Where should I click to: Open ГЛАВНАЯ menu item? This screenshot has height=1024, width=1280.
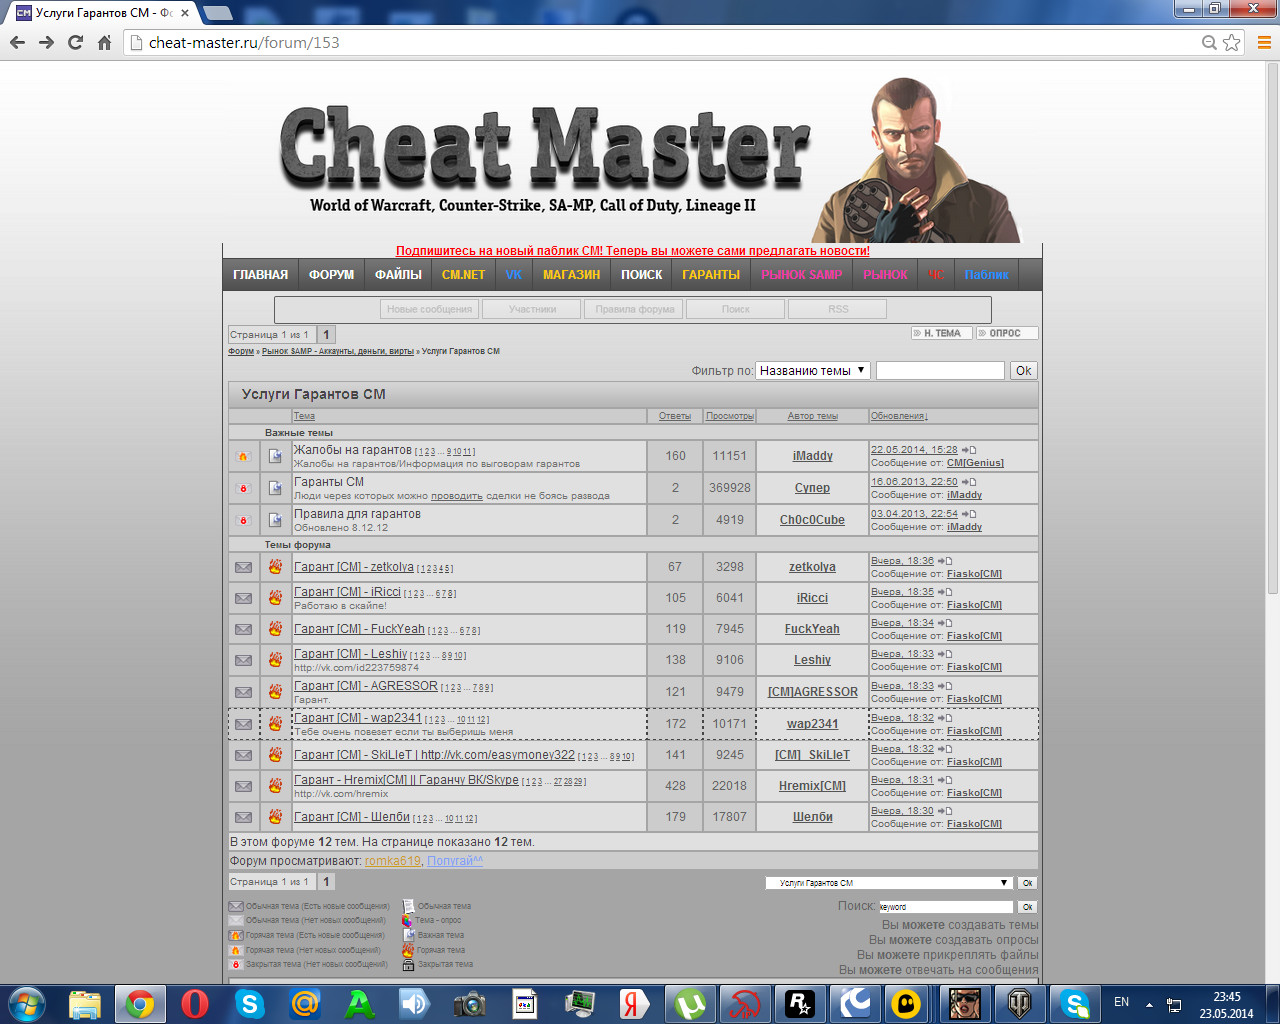260,275
